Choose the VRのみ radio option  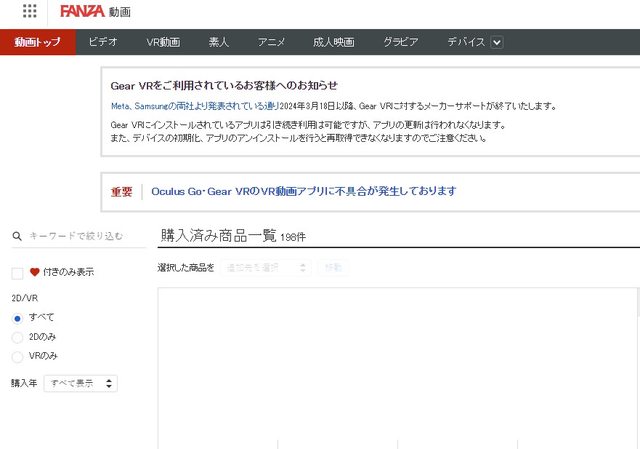(x=17, y=356)
